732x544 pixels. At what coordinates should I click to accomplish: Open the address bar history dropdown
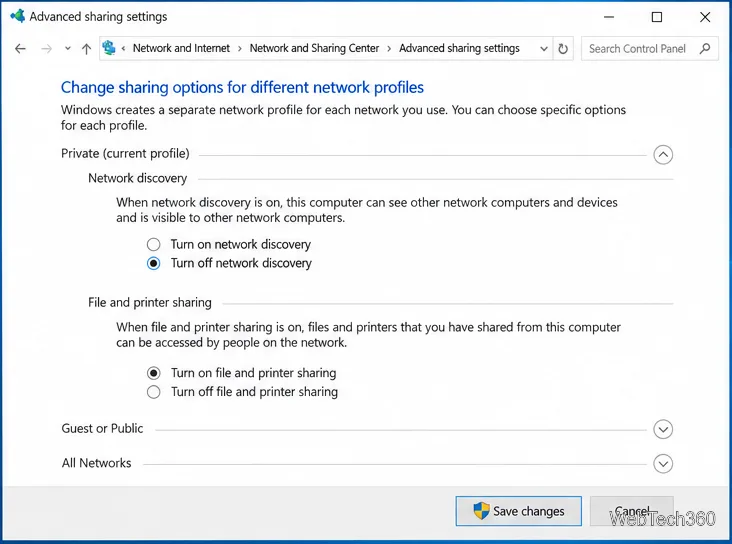point(543,49)
